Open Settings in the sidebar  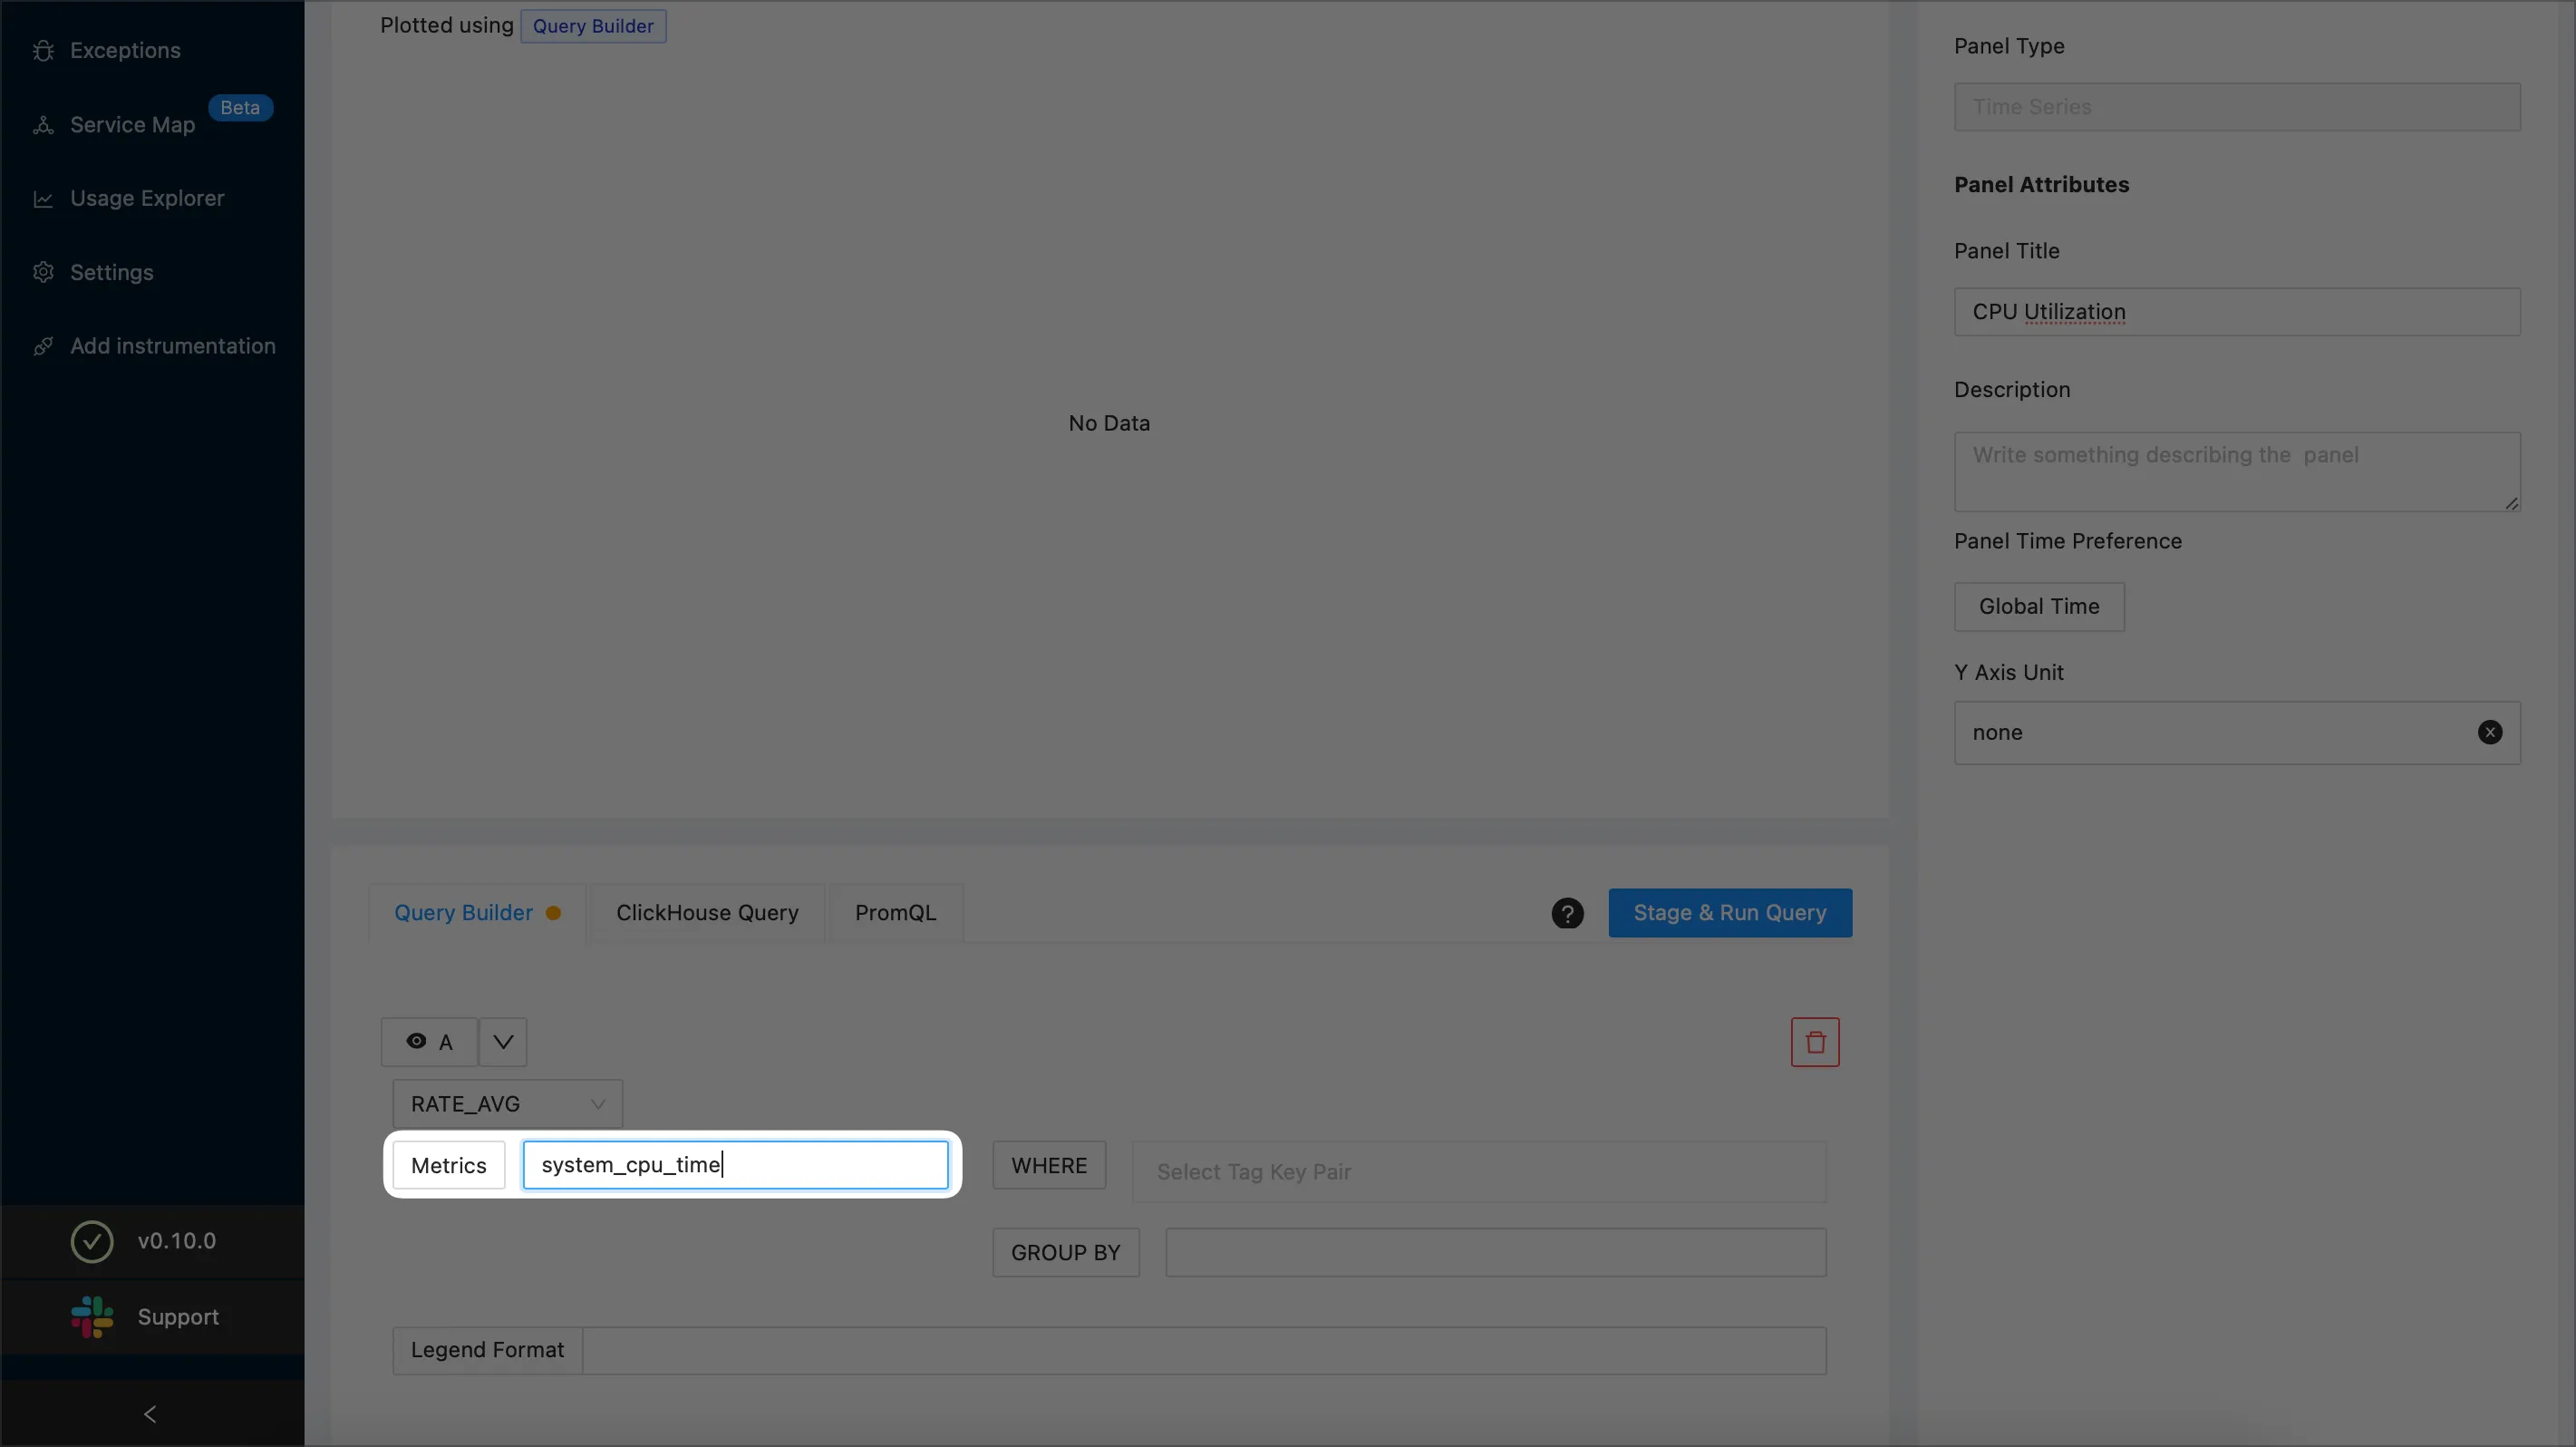pyautogui.click(x=112, y=272)
